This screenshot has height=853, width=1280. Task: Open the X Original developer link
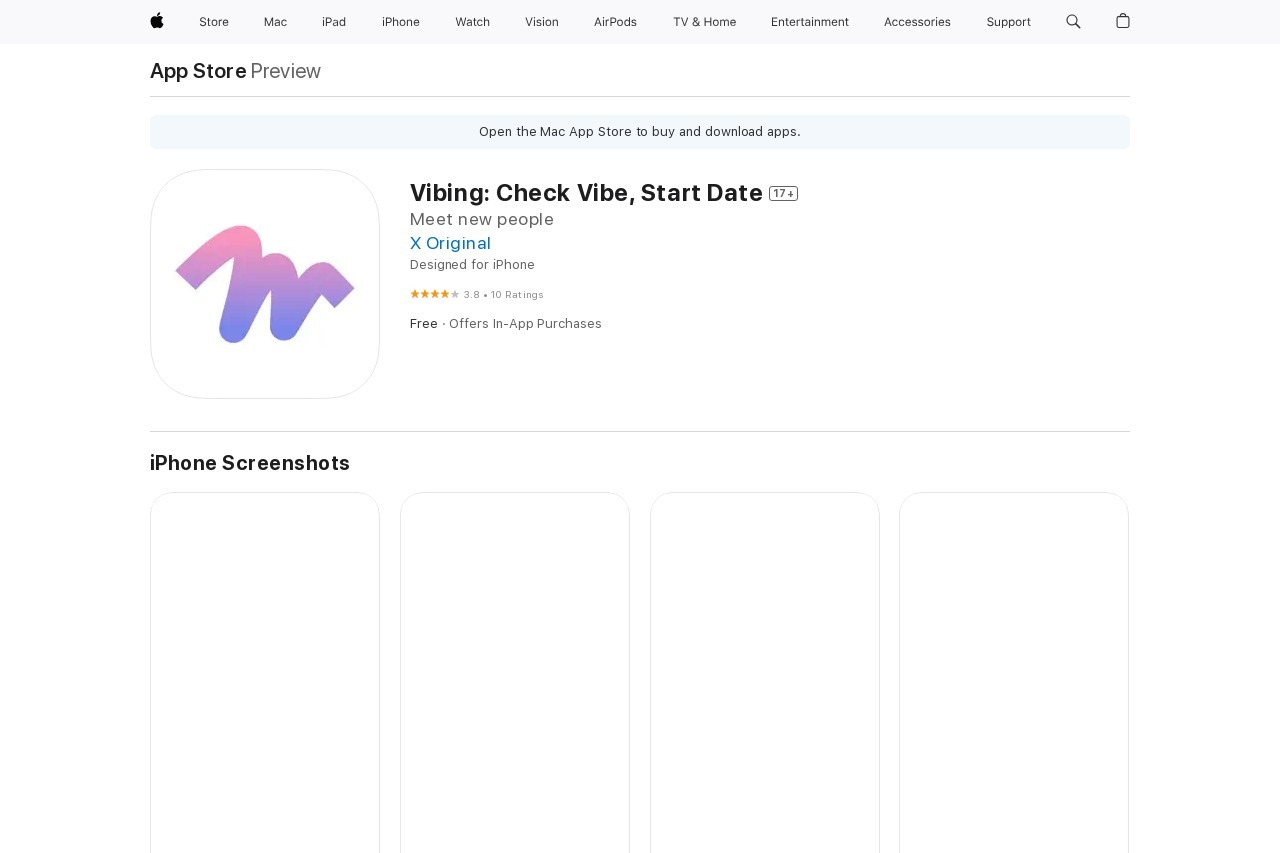450,243
